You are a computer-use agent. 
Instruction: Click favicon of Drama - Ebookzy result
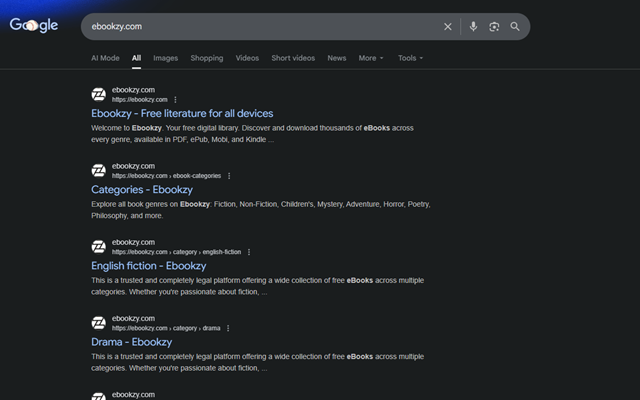pyautogui.click(x=98, y=323)
